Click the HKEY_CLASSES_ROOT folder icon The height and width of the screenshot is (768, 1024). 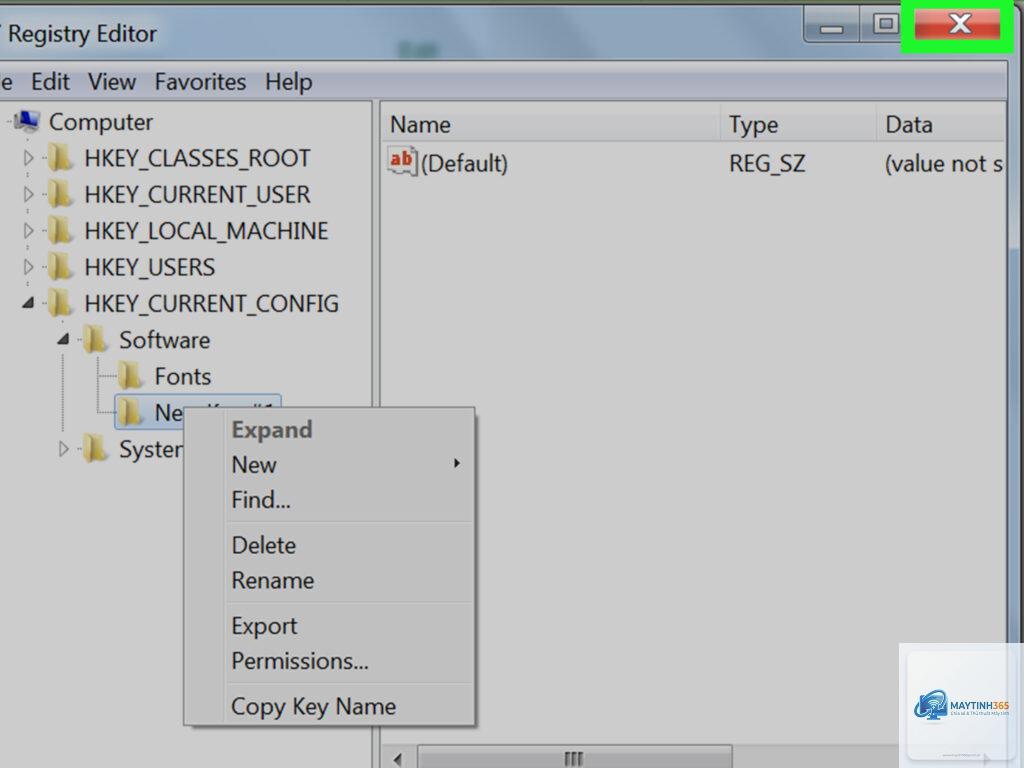pos(60,158)
